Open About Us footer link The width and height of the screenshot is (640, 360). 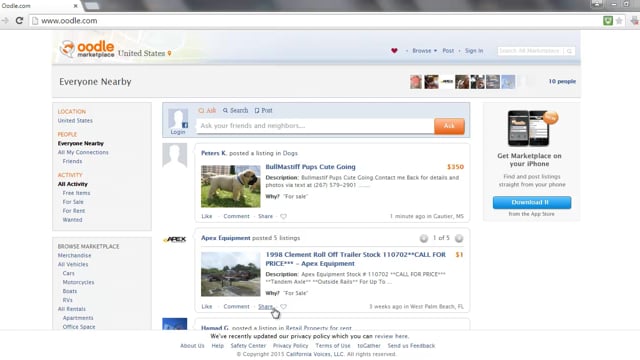192,346
